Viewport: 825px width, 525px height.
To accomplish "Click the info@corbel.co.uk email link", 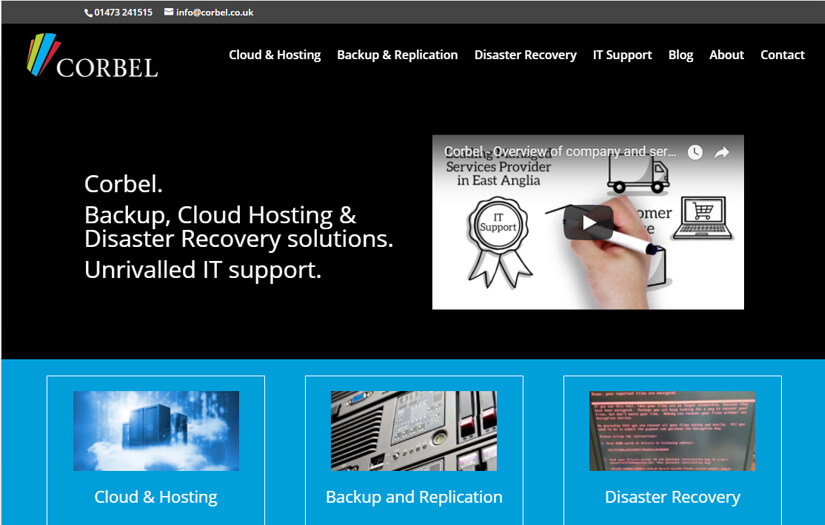I will 215,12.
